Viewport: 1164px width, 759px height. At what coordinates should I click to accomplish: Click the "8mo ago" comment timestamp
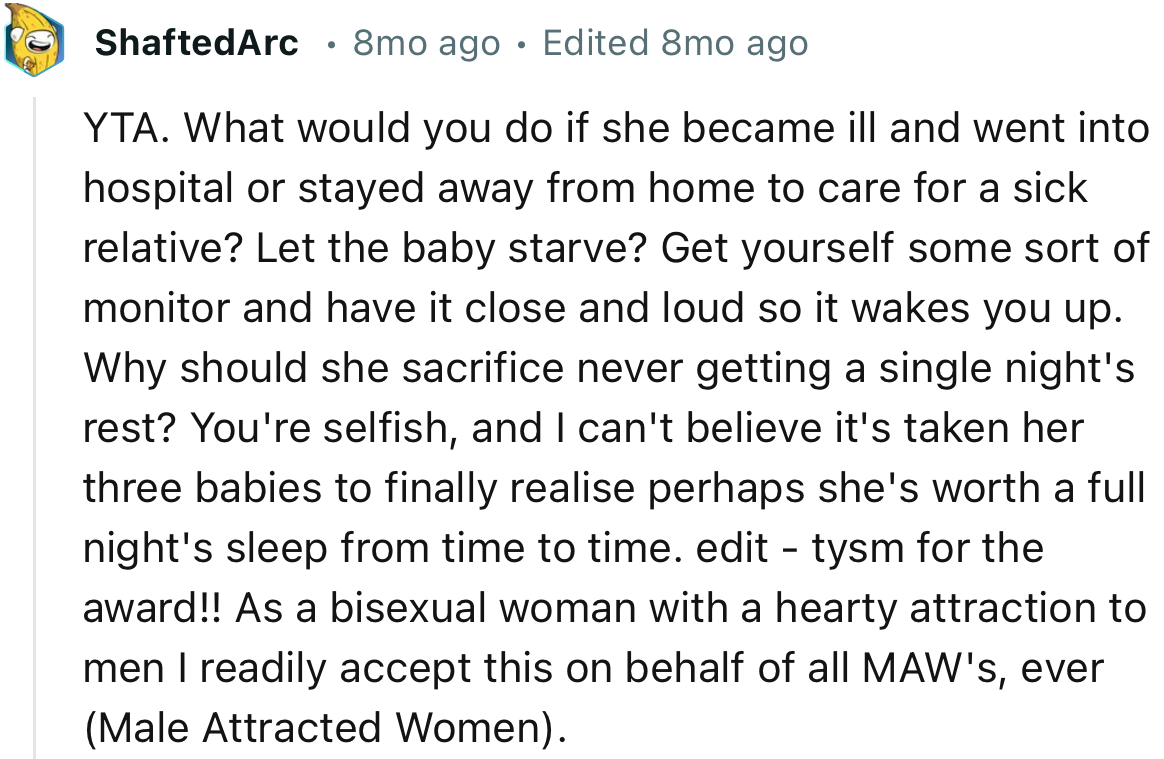pos(426,43)
